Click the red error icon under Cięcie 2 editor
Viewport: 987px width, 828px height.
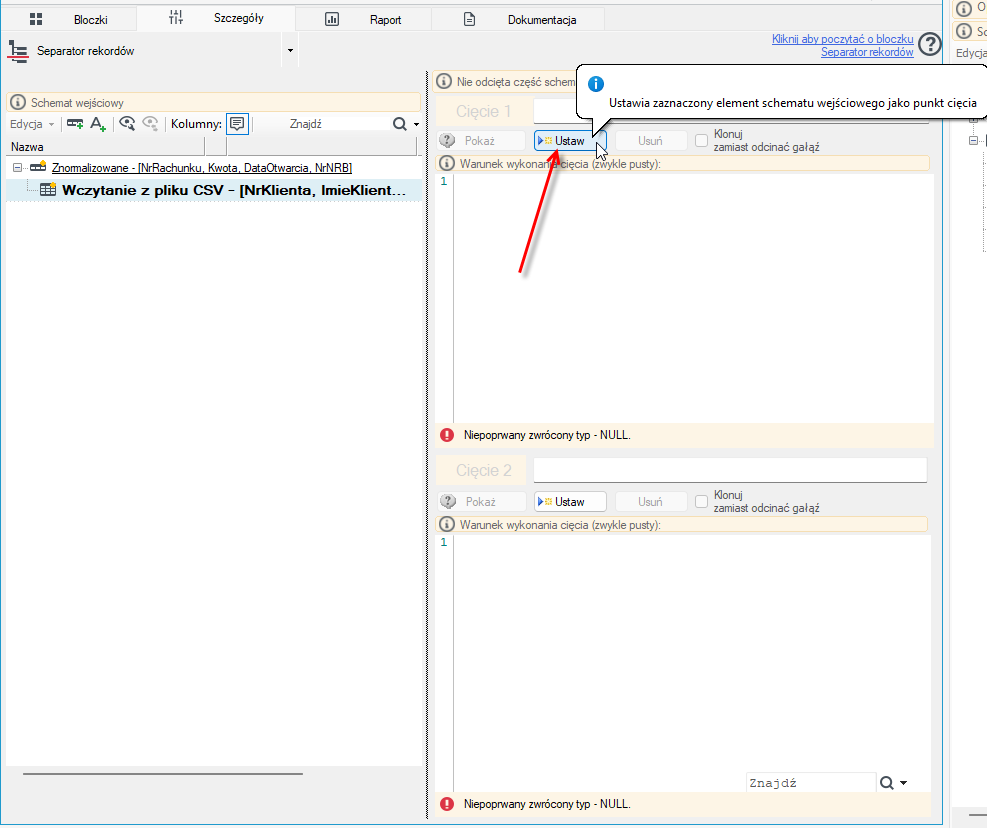tap(447, 804)
